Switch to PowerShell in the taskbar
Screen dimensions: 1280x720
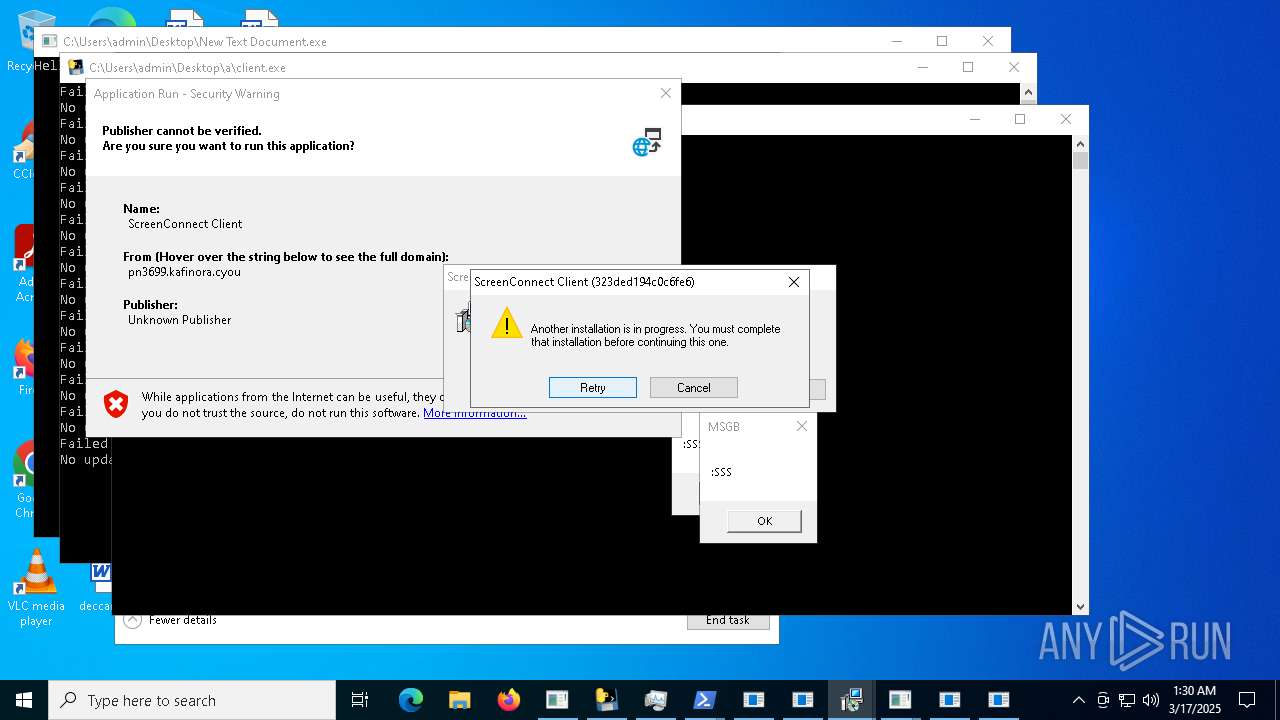pyautogui.click(x=704, y=700)
